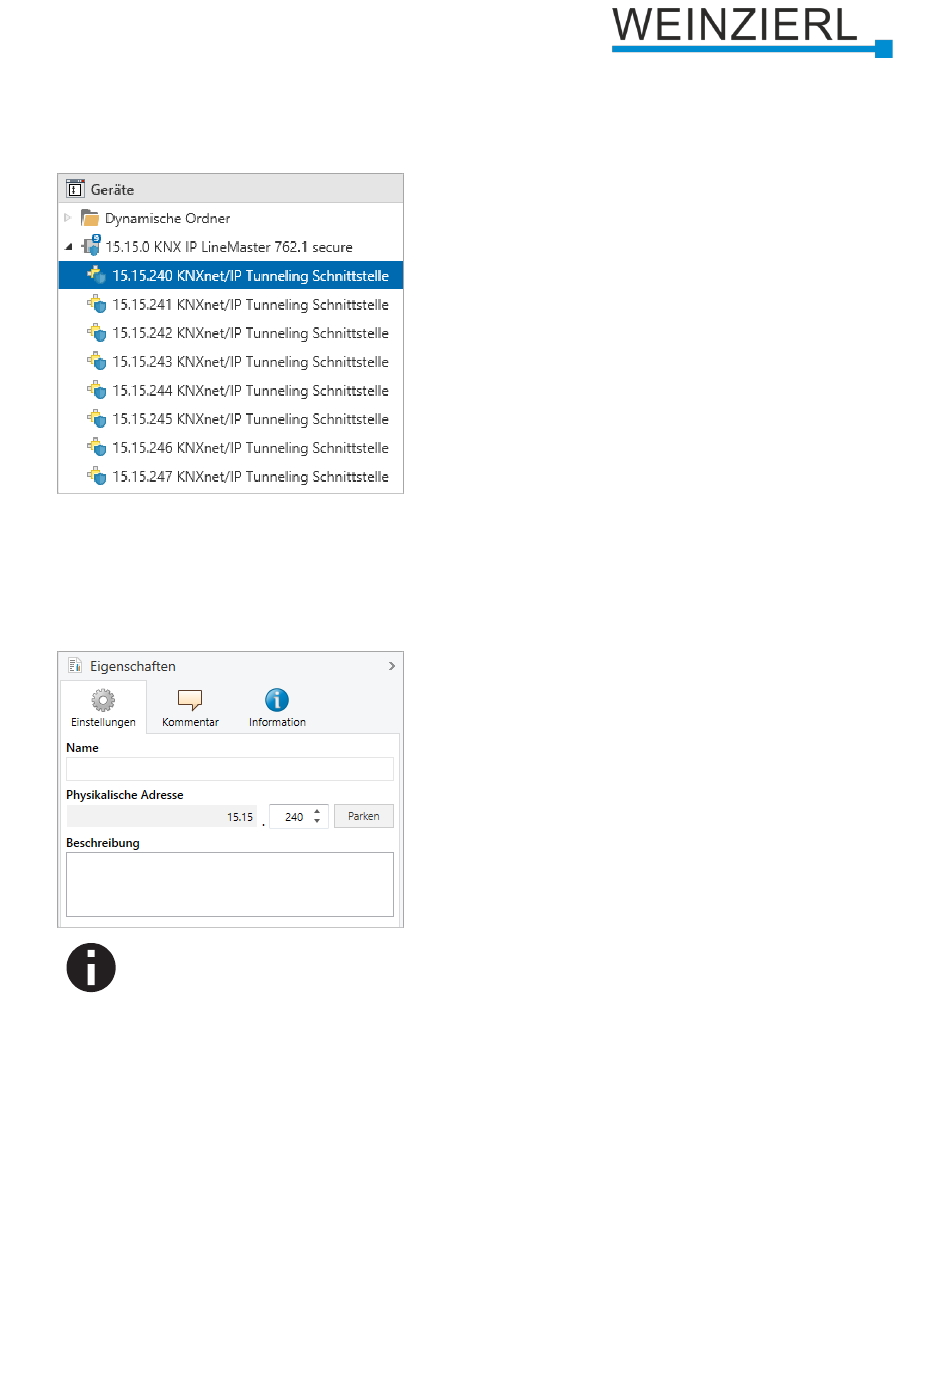Image resolution: width=950 pixels, height=1378 pixels.
Task: Select the 15.15.243 Tunneling Schnittstelle row
Action: point(231,362)
